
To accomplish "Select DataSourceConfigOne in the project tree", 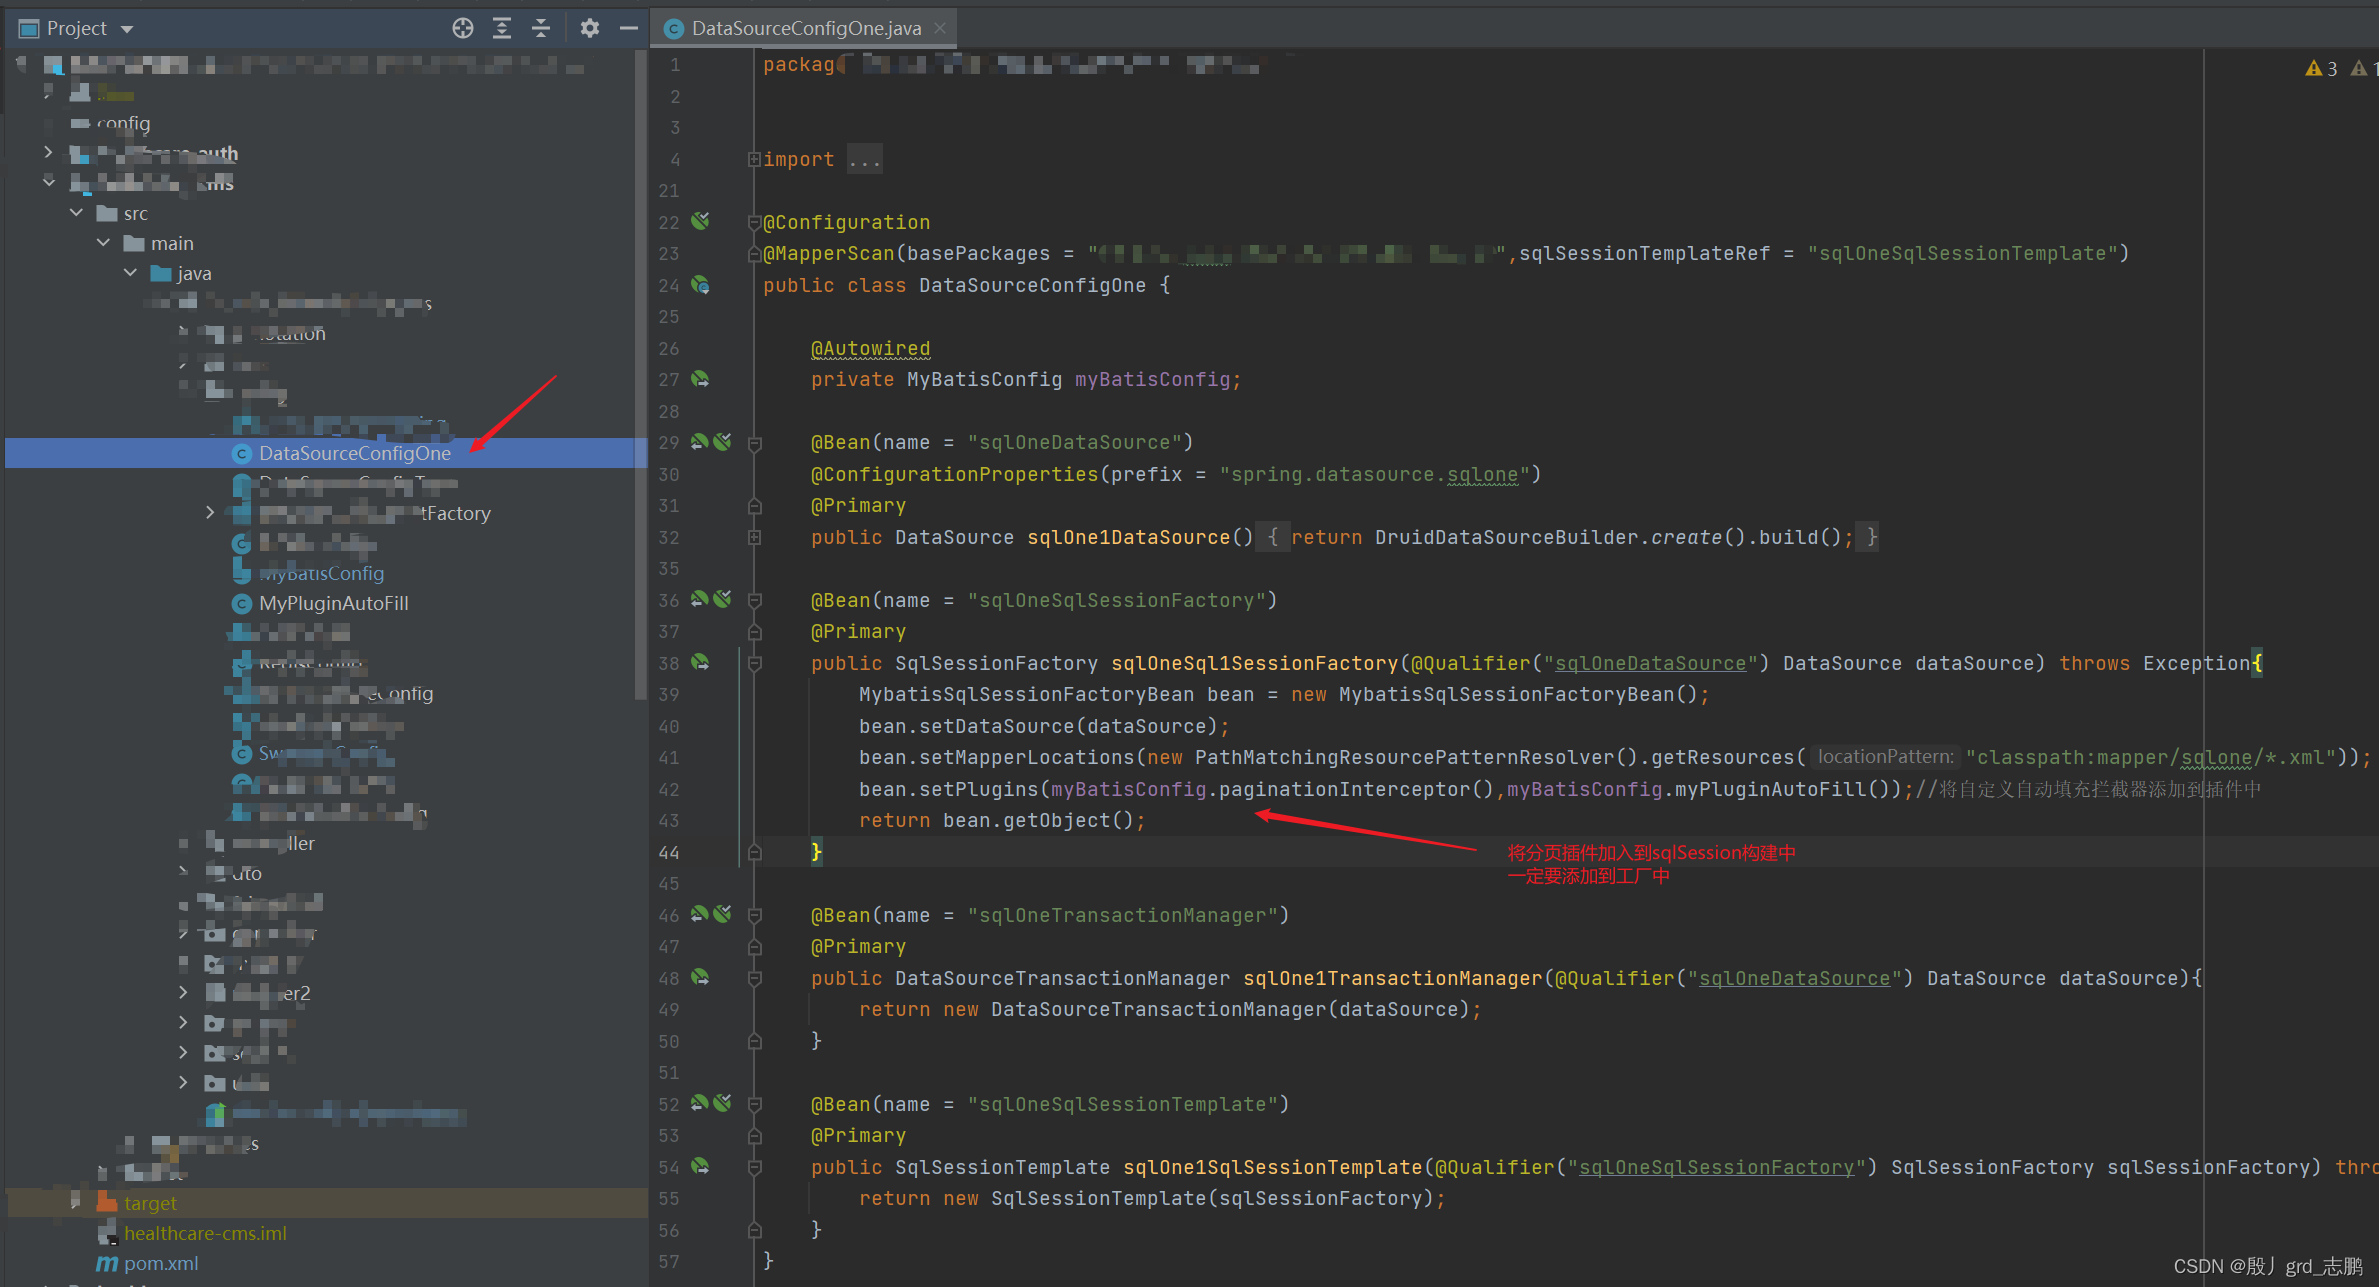I will [325, 453].
